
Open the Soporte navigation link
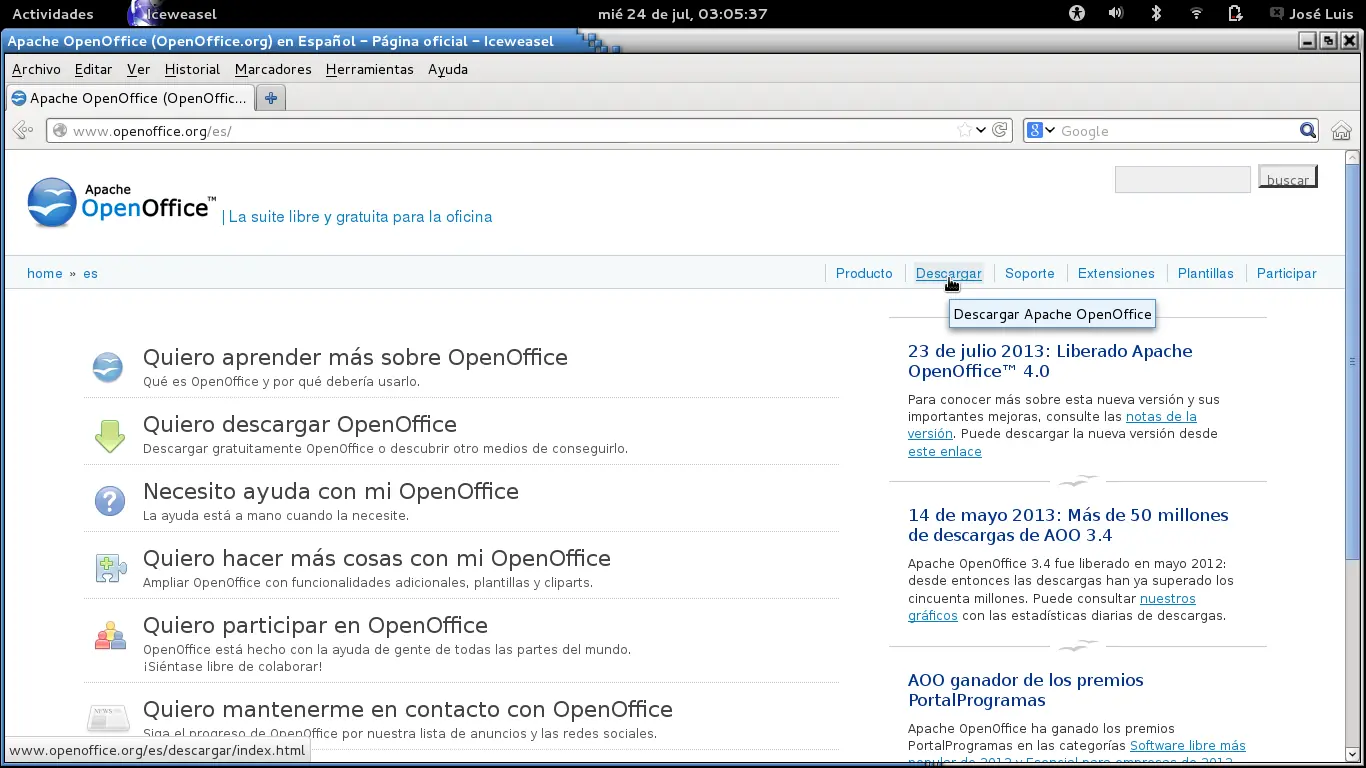[x=1030, y=273]
